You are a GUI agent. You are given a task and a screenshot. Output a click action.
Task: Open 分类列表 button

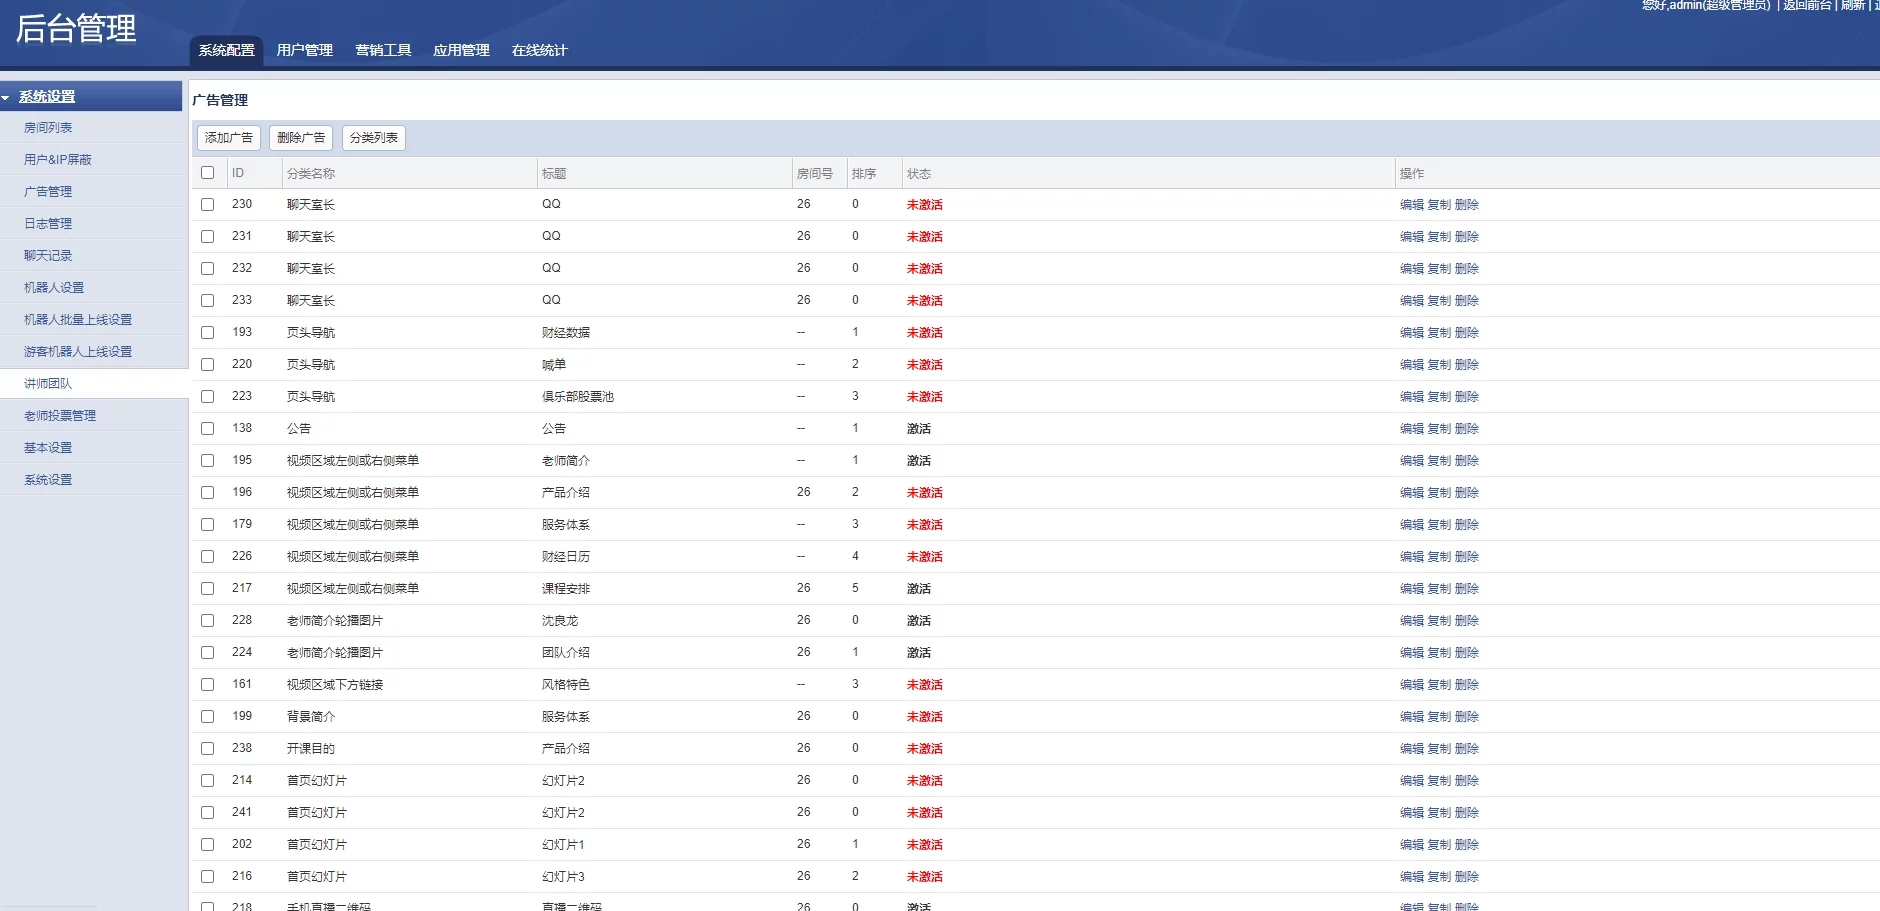click(373, 138)
